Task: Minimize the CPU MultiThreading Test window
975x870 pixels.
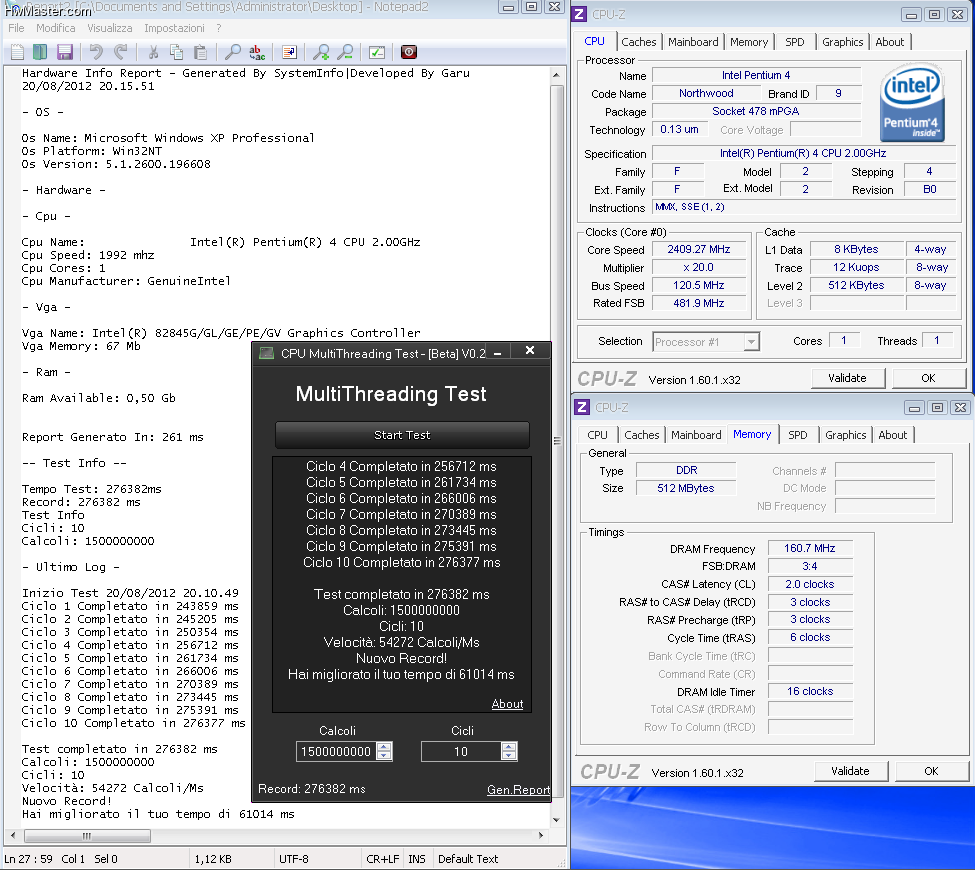Action: point(497,353)
